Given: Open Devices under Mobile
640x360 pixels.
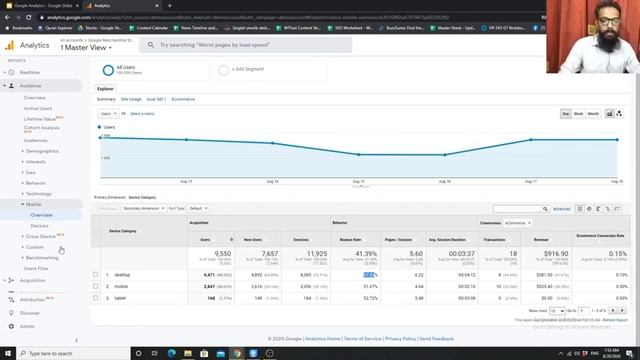Looking at the screenshot, I should tap(40, 226).
